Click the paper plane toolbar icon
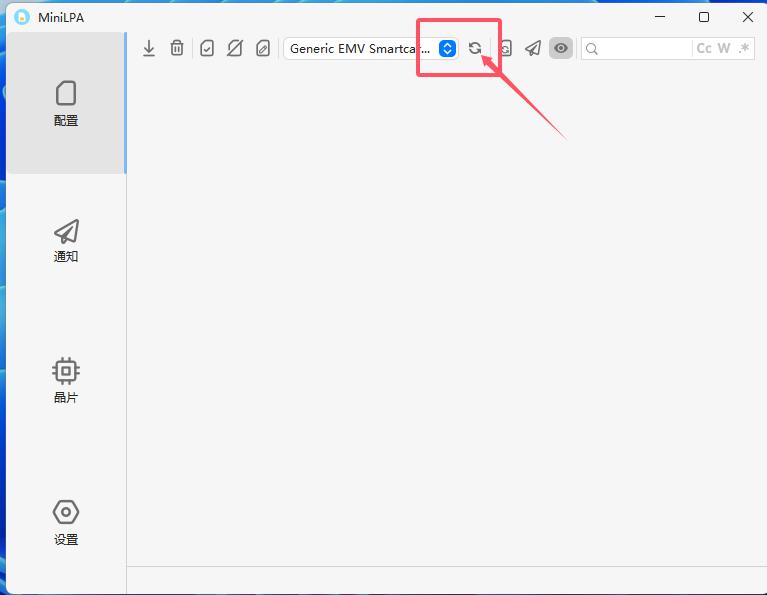Viewport: 767px width, 595px height. tap(533, 48)
